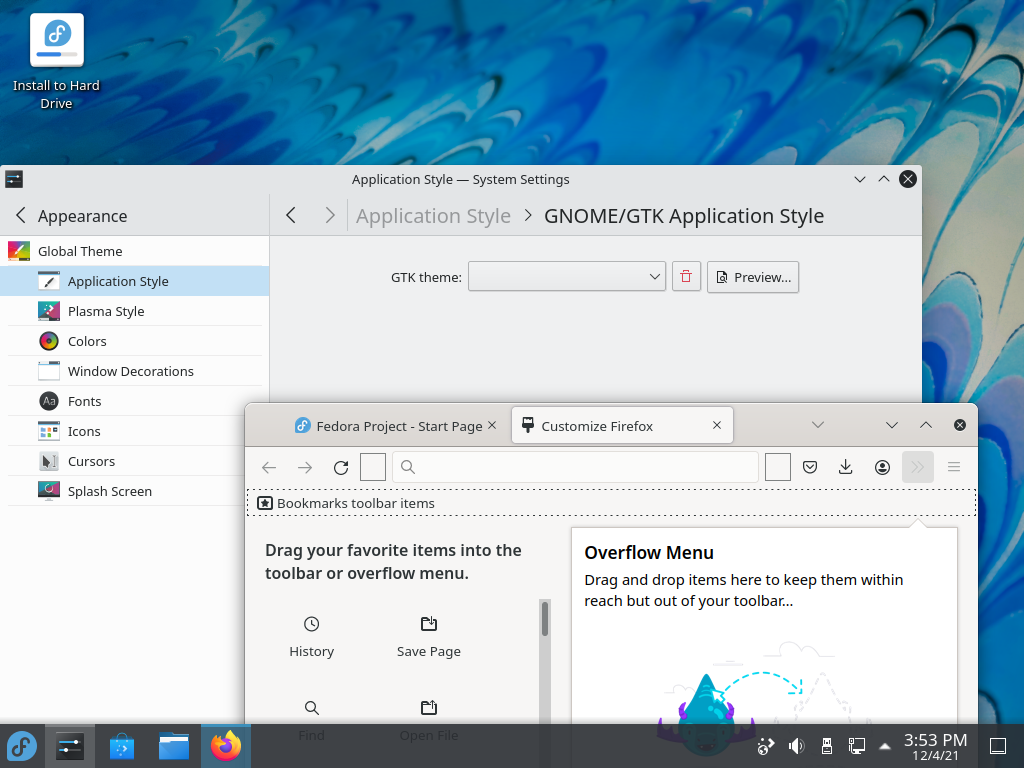Open Plasma Style settings
The image size is (1024, 768).
134,311
